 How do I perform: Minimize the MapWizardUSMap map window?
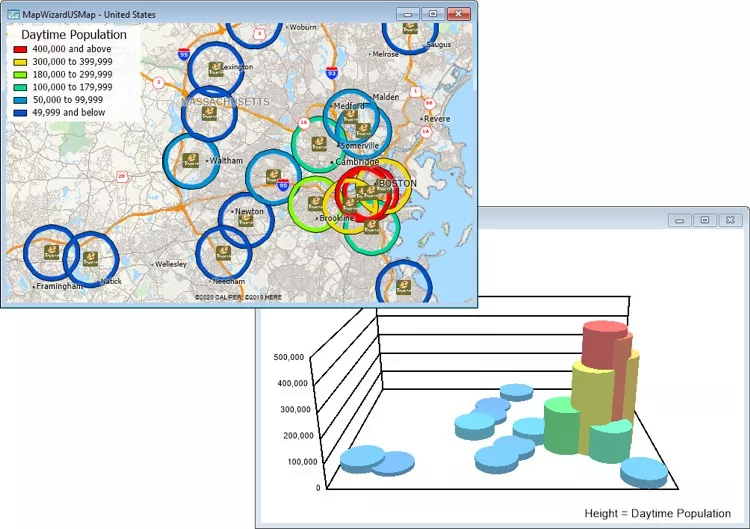click(408, 14)
